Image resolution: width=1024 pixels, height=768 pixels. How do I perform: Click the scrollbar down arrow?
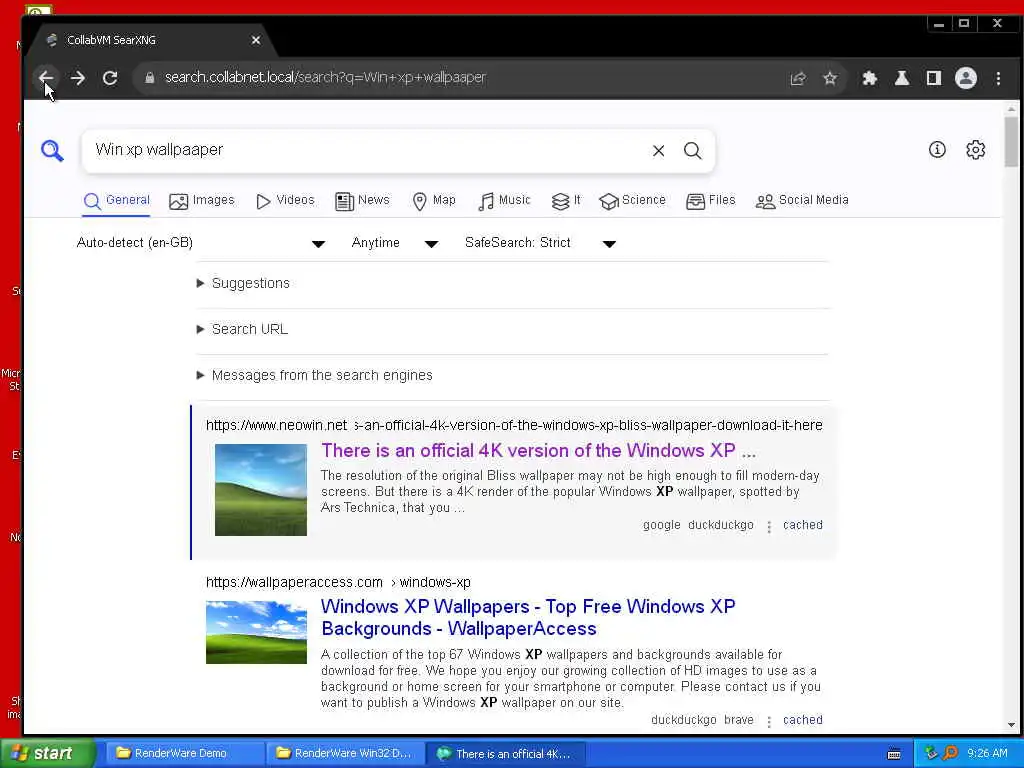pos(1011,724)
